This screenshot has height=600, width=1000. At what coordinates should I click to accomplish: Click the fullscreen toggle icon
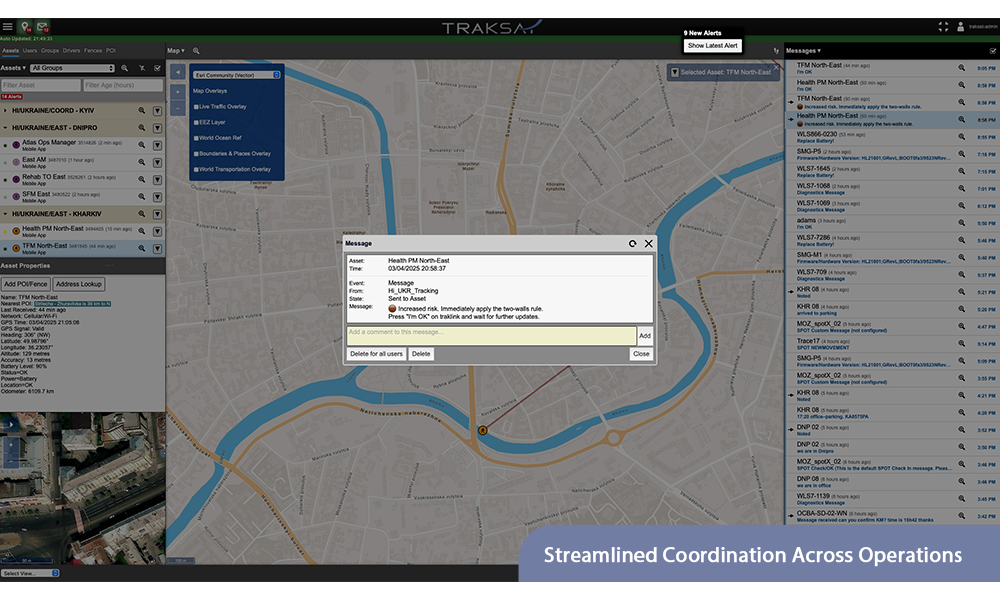943,27
